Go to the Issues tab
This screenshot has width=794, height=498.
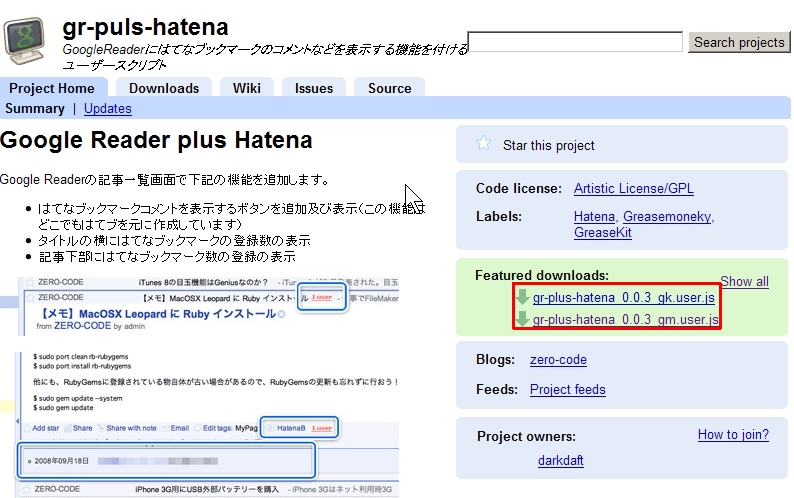(x=314, y=88)
